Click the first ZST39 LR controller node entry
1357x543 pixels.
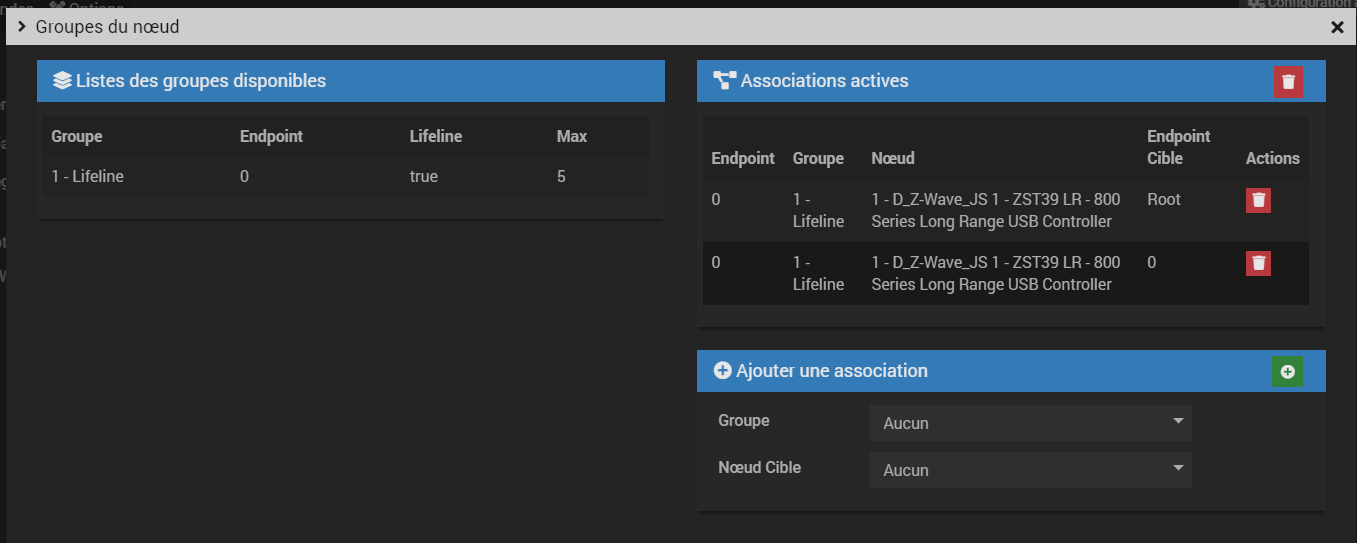(995, 211)
